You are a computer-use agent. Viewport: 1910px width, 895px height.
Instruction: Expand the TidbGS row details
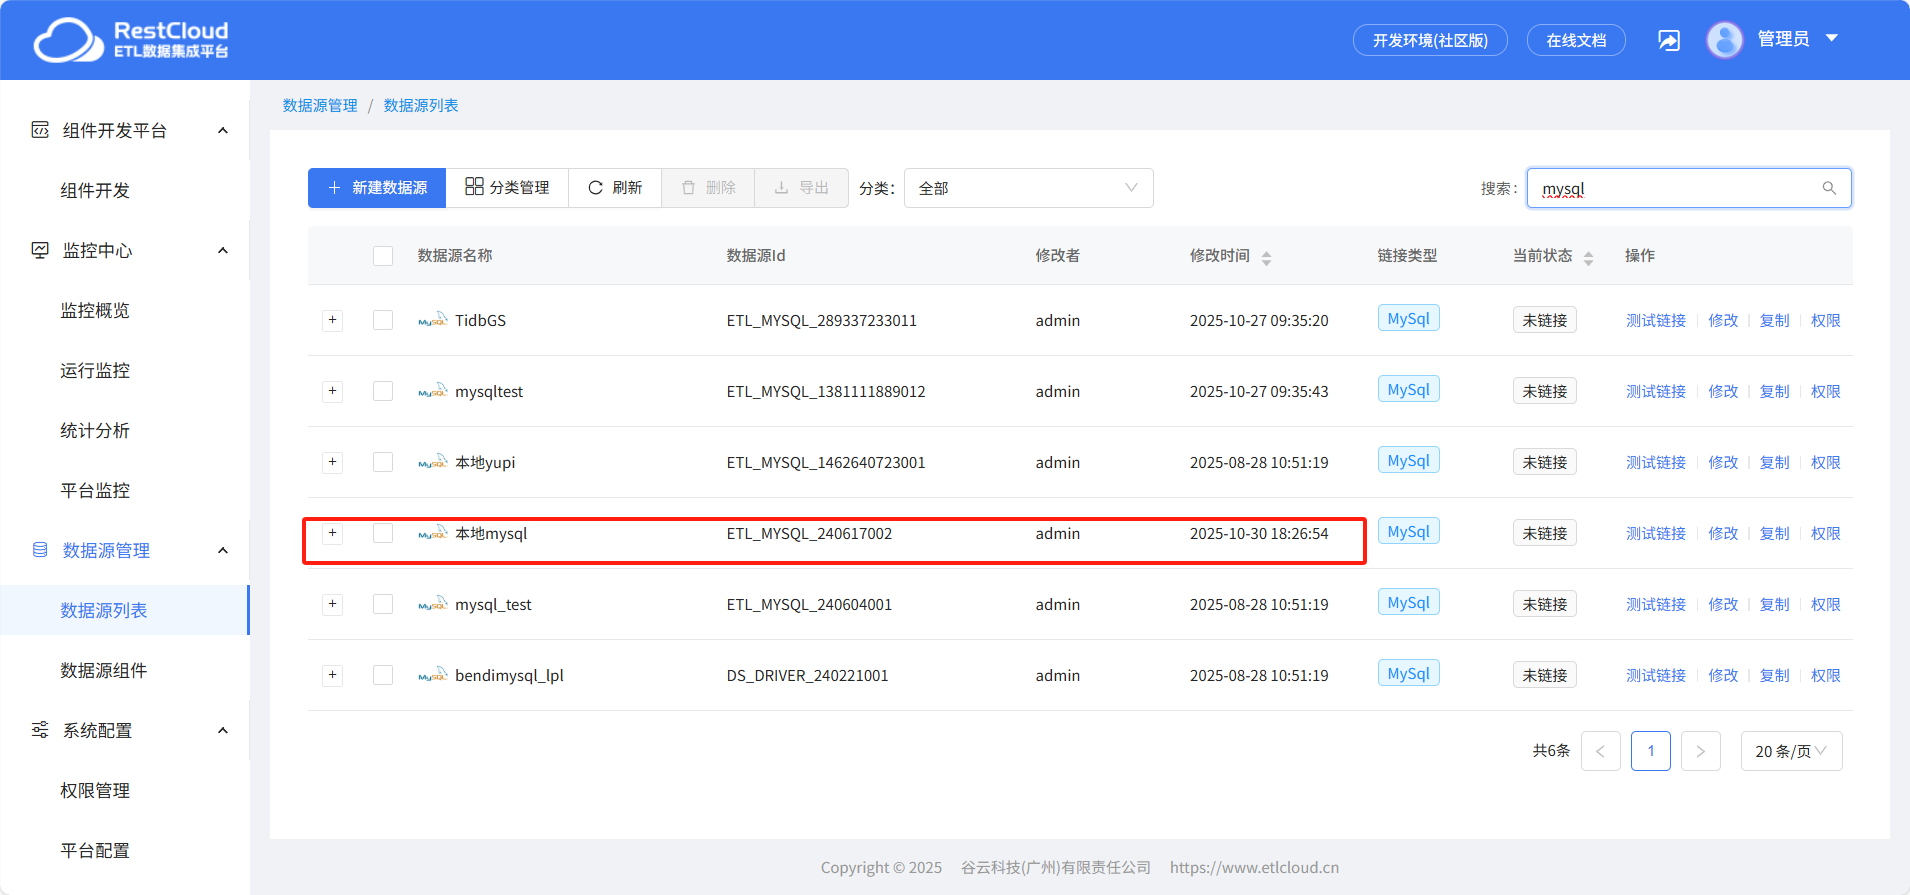(x=333, y=320)
